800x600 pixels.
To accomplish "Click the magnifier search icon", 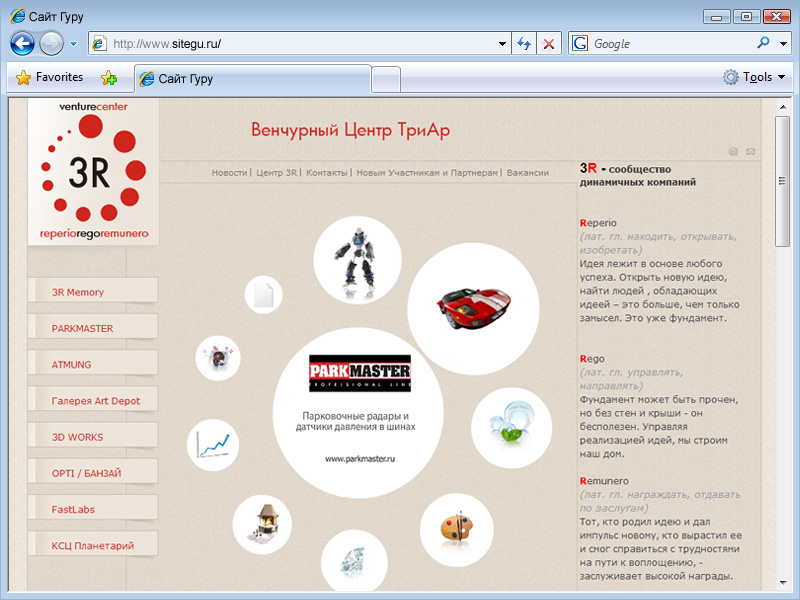I will (763, 43).
